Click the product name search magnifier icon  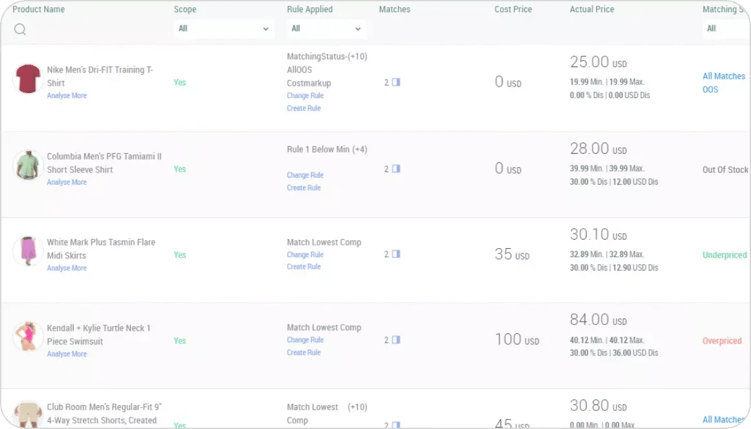(x=20, y=29)
